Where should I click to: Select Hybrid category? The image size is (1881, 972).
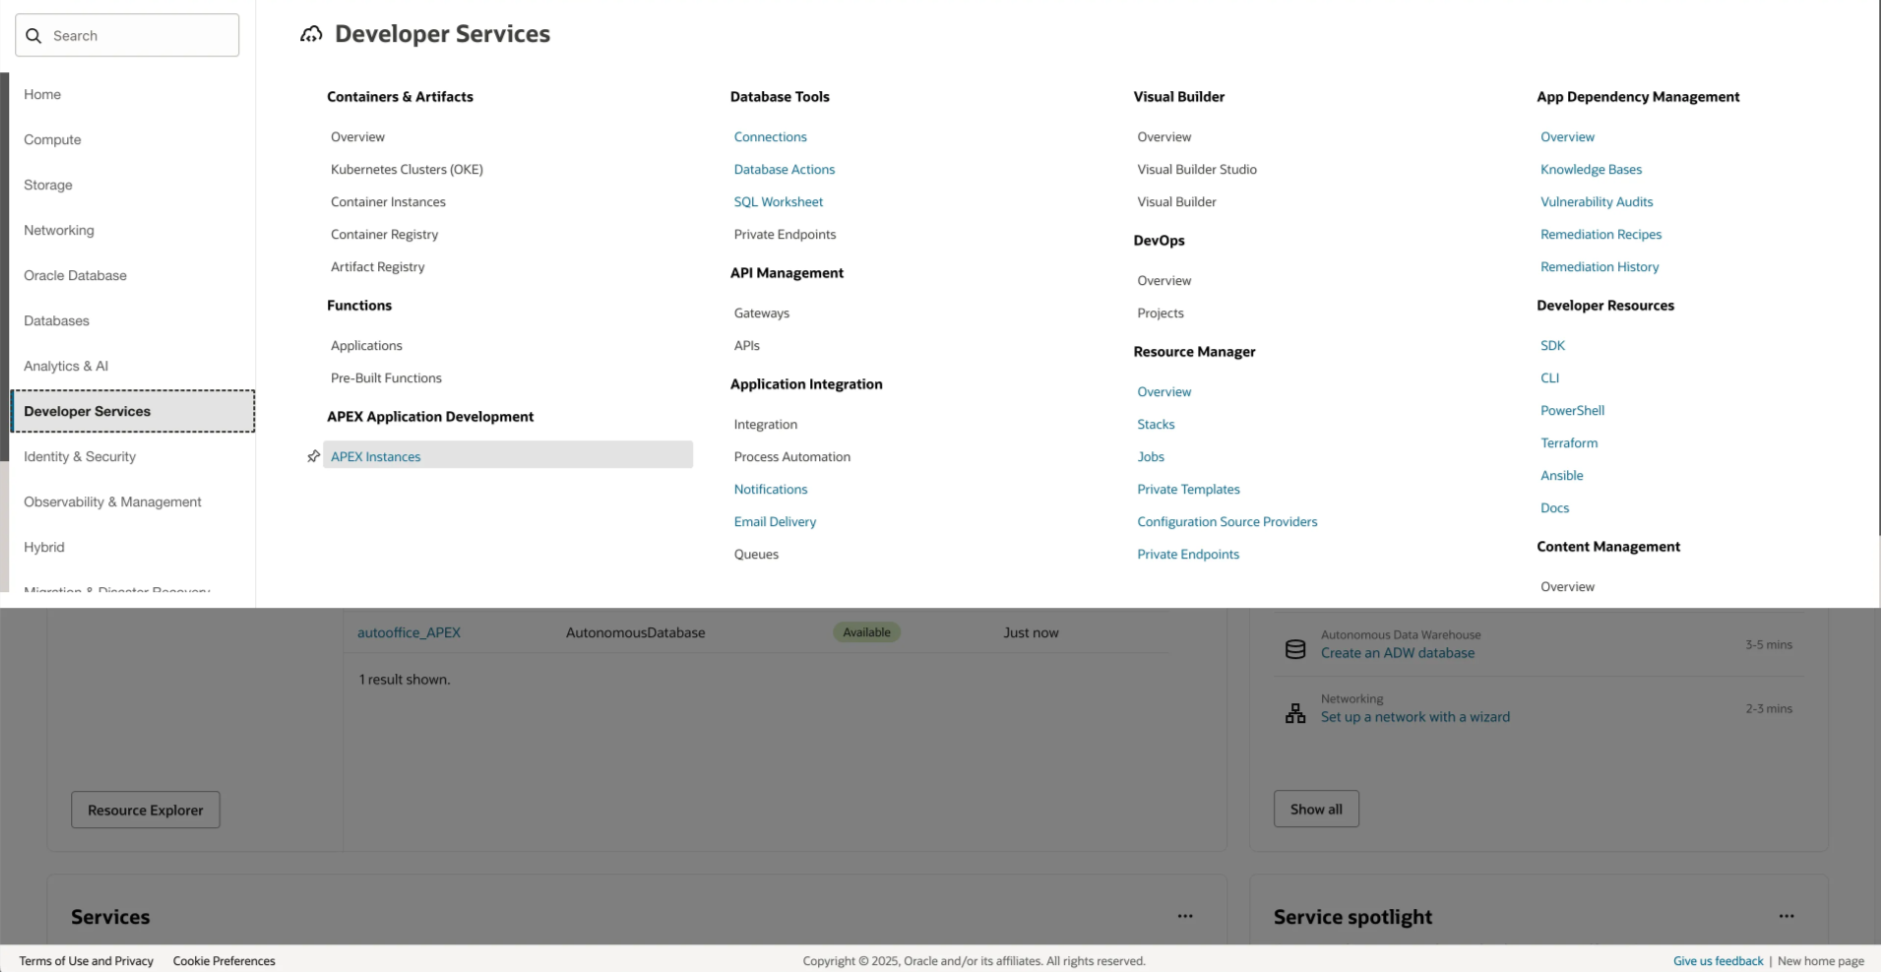click(x=44, y=547)
